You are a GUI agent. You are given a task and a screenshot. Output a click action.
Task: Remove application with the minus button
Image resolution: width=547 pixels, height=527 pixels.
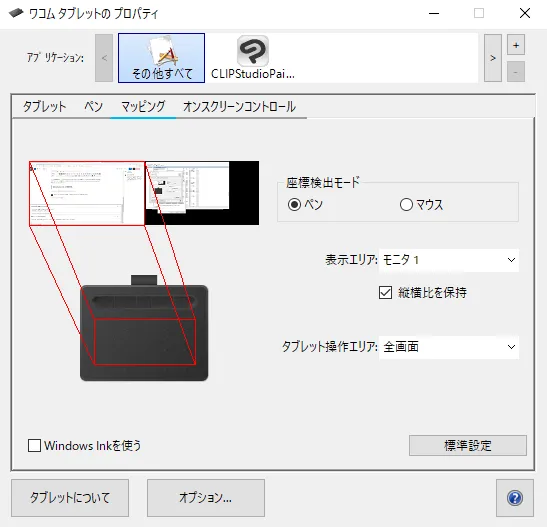click(516, 71)
